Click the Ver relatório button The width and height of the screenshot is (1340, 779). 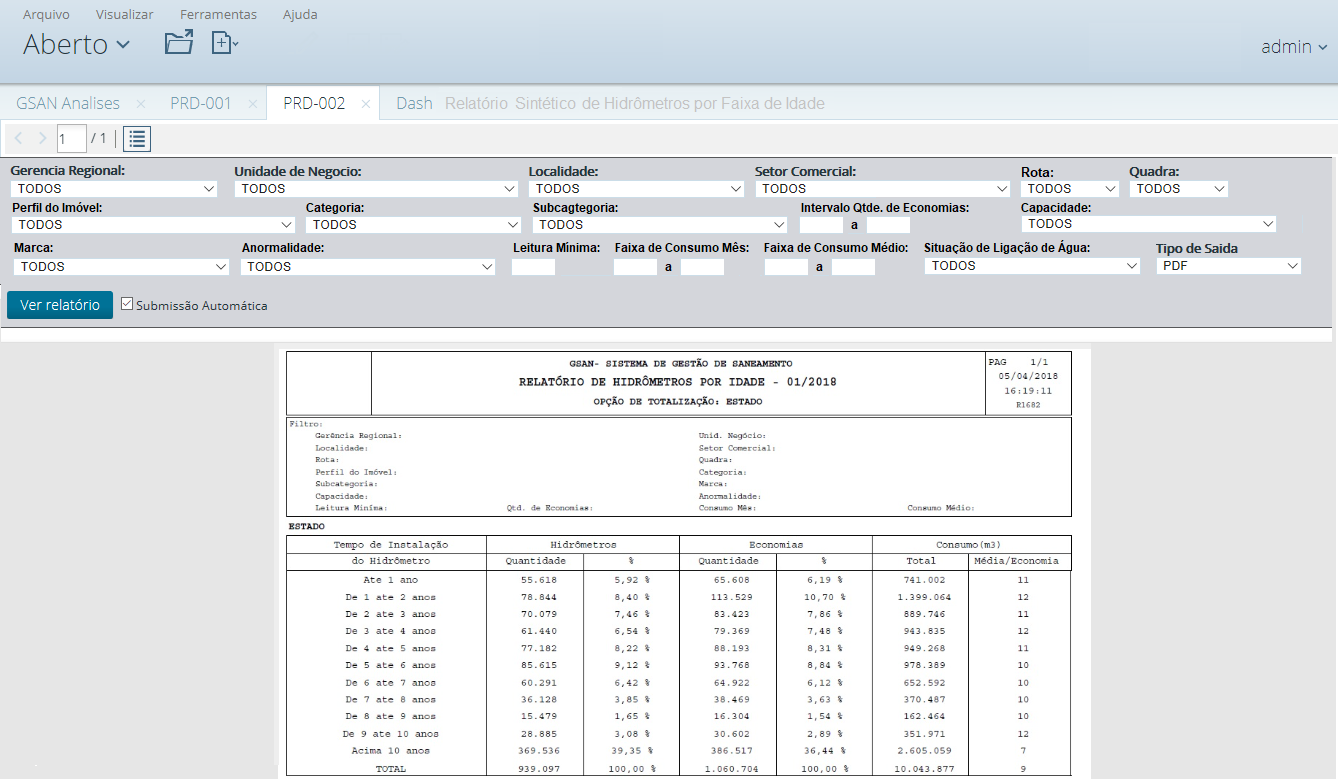tap(60, 305)
